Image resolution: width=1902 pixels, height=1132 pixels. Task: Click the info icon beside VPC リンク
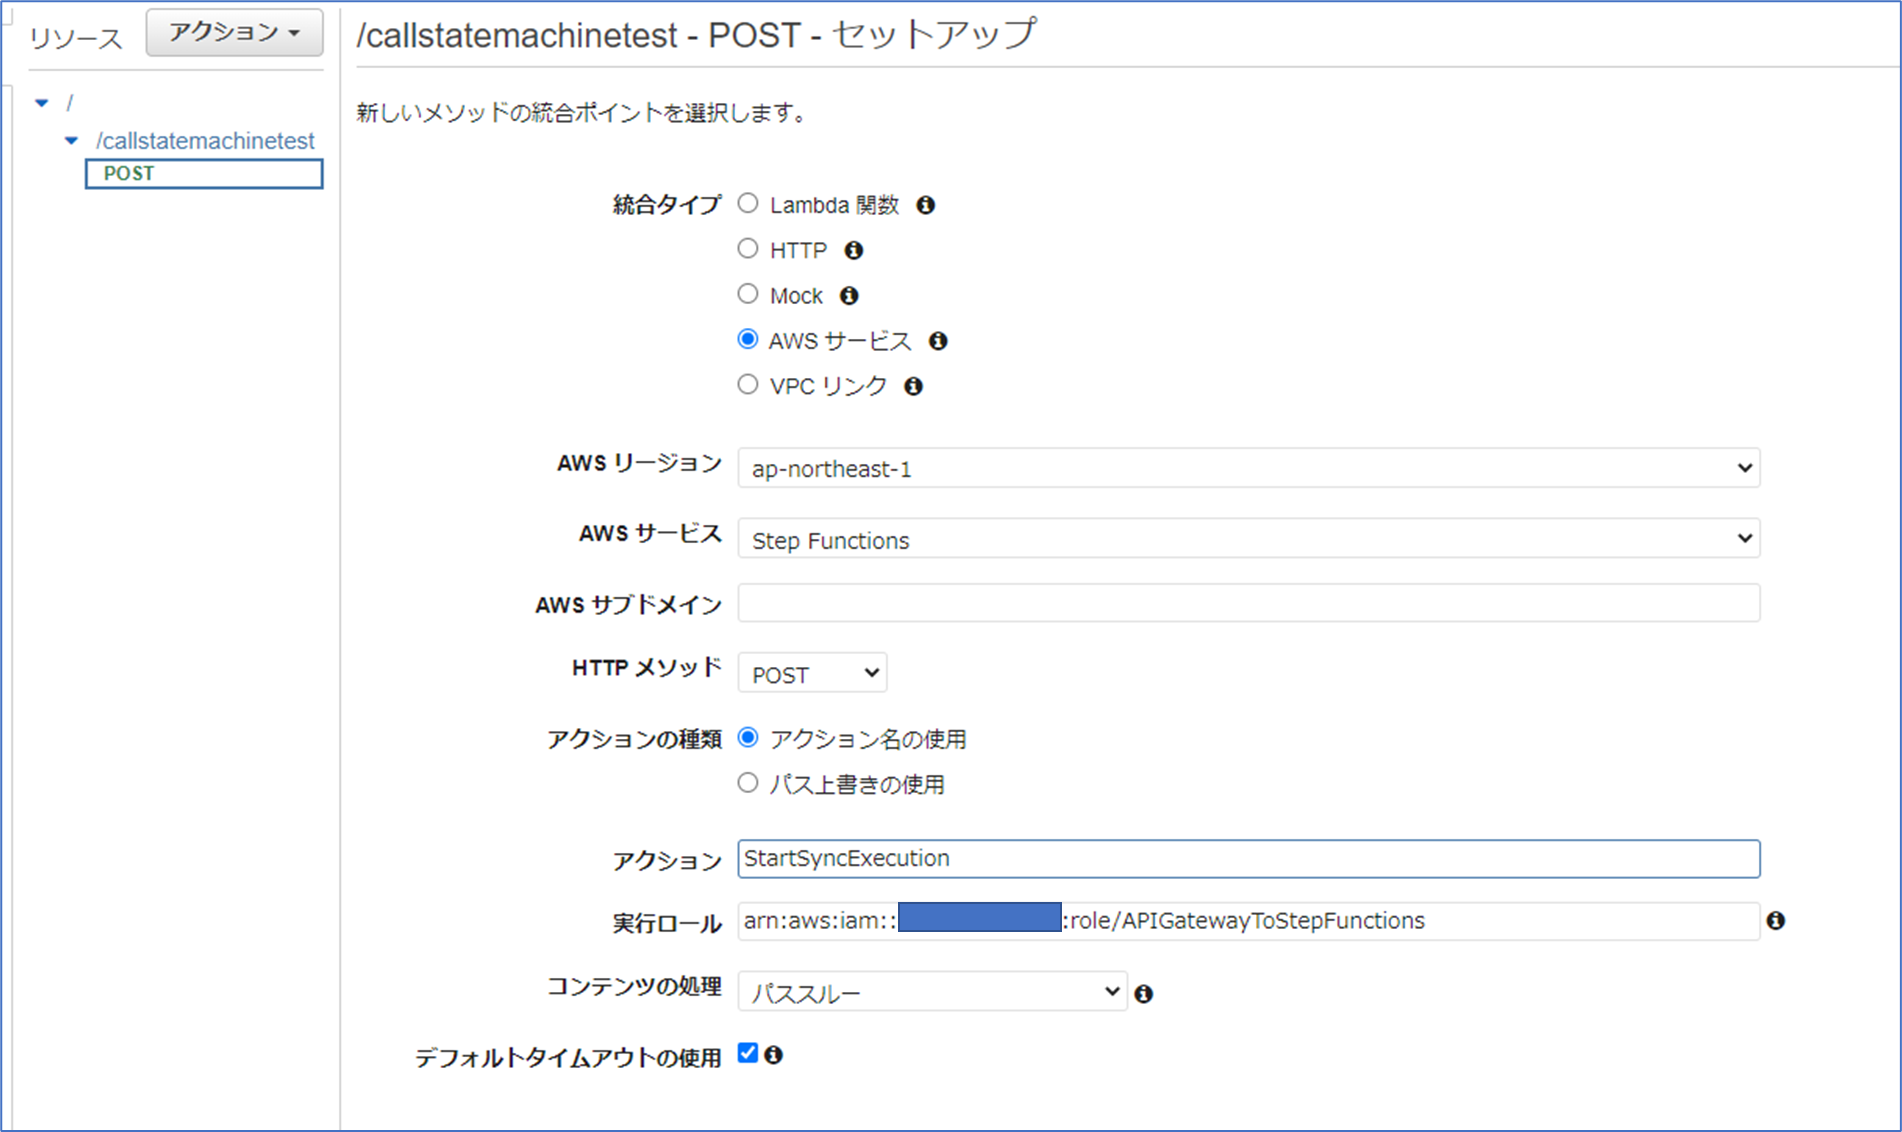click(913, 386)
